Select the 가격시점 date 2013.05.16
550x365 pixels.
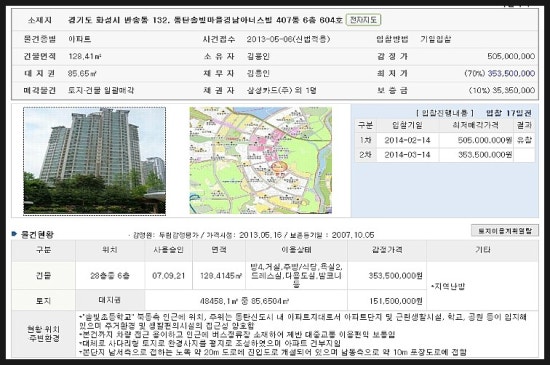click(x=260, y=235)
